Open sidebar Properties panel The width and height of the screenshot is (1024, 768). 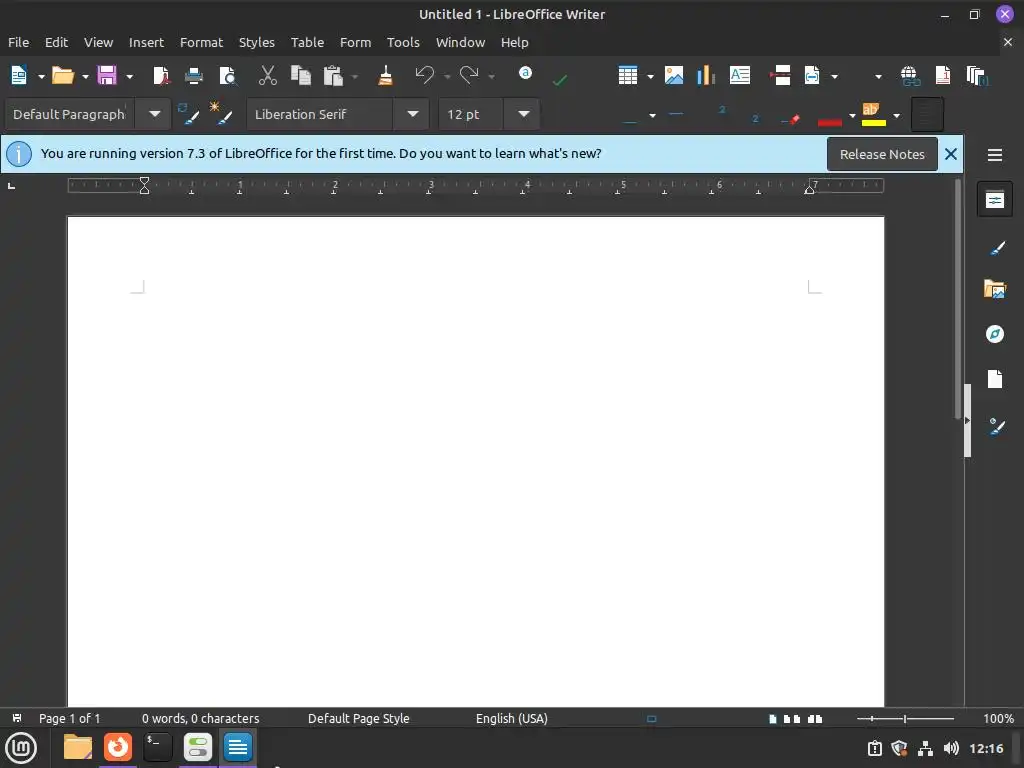pyautogui.click(x=995, y=200)
